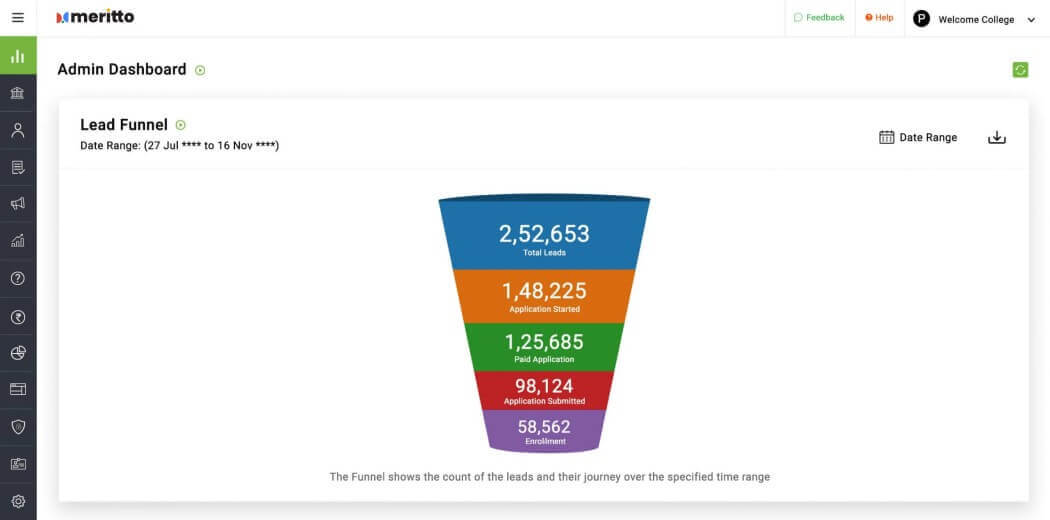The width and height of the screenshot is (1050, 520).
Task: Open the pie chart sidebar icon
Action: 18,353
